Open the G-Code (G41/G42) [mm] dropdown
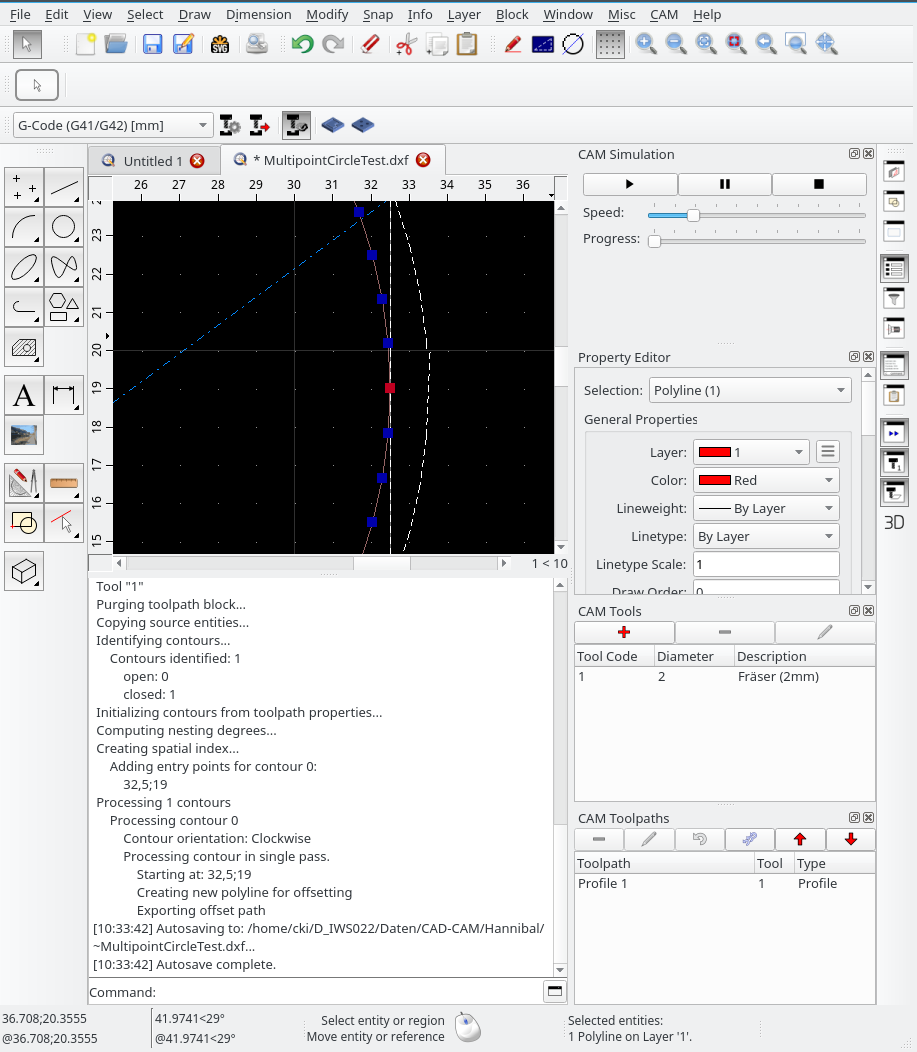This screenshot has width=917, height=1052. pyautogui.click(x=112, y=125)
